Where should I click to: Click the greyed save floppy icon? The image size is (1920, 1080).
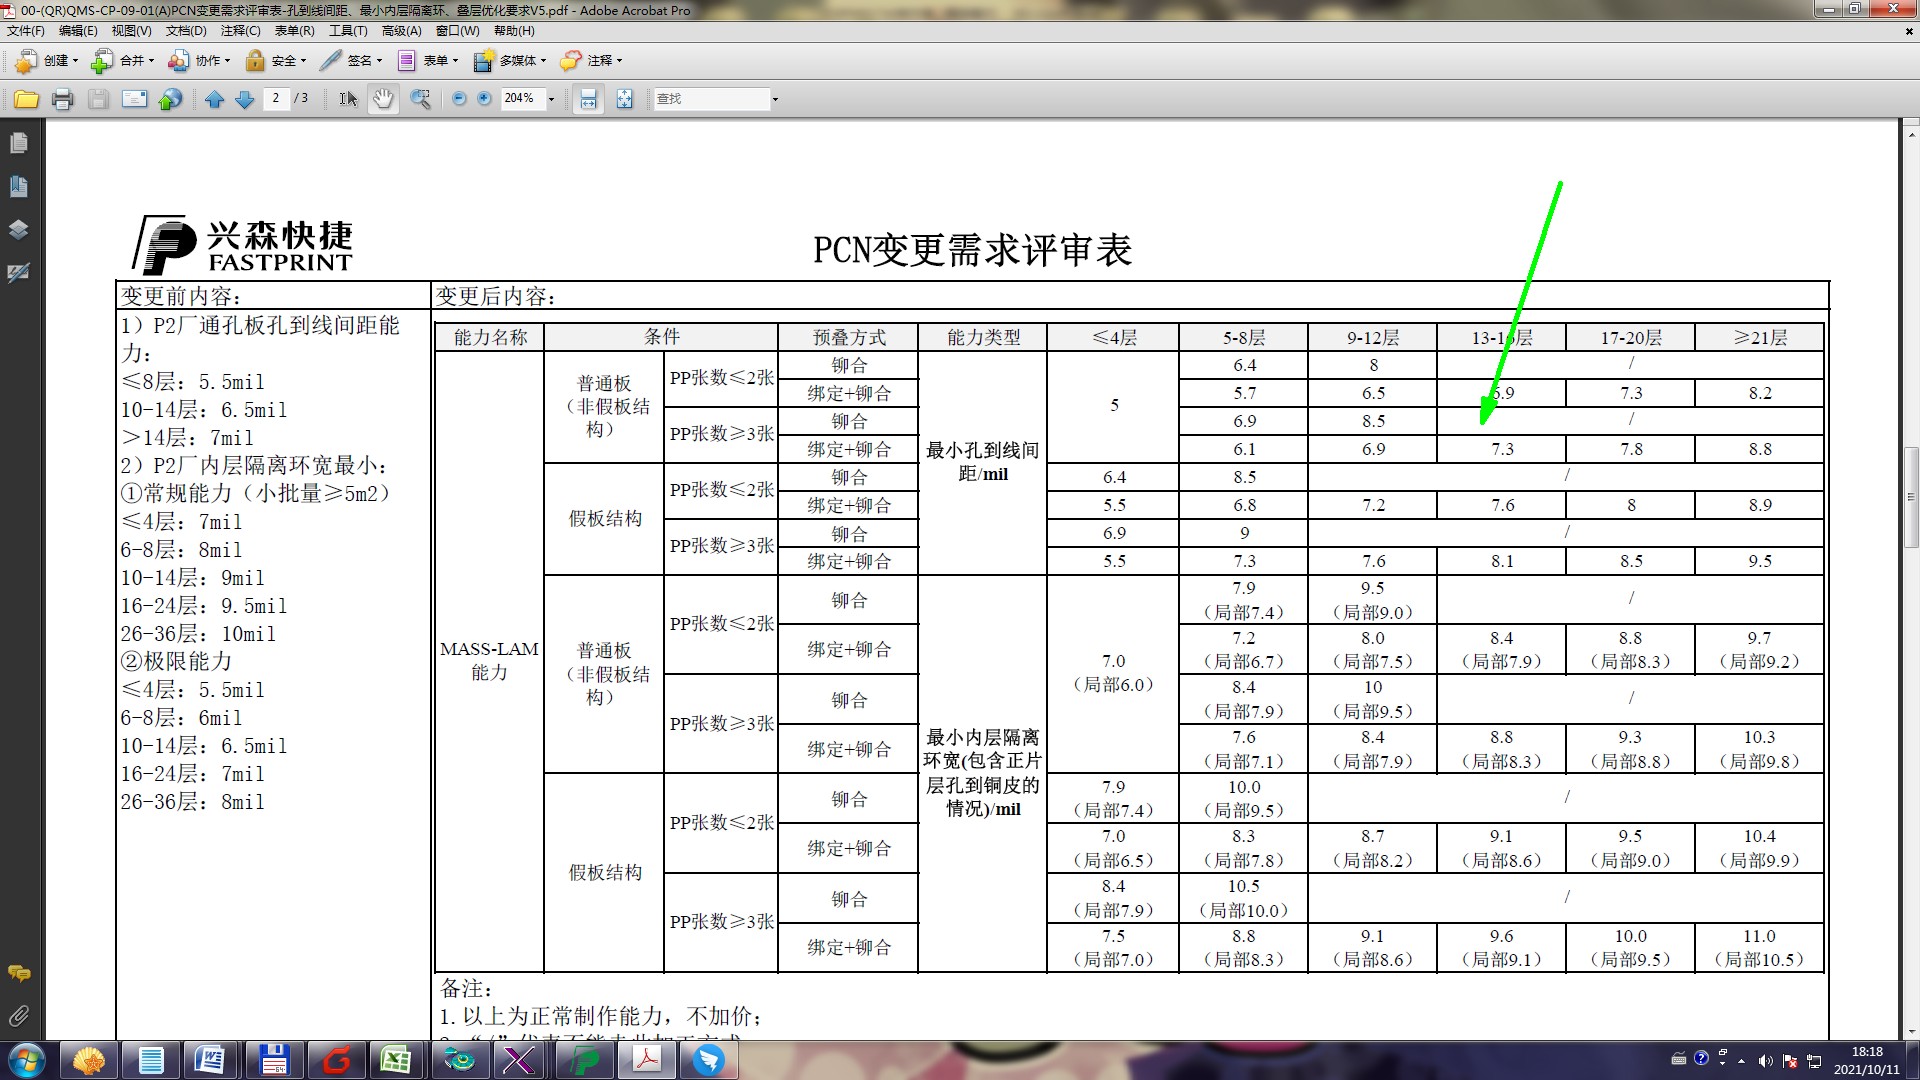click(x=98, y=99)
